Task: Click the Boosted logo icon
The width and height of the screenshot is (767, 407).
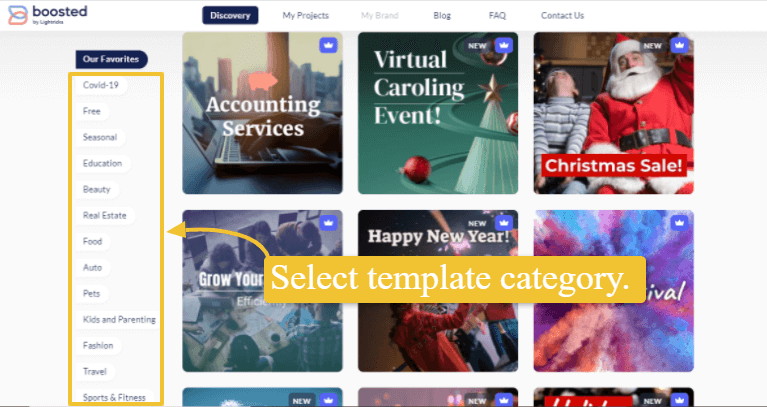Action: click(x=18, y=15)
